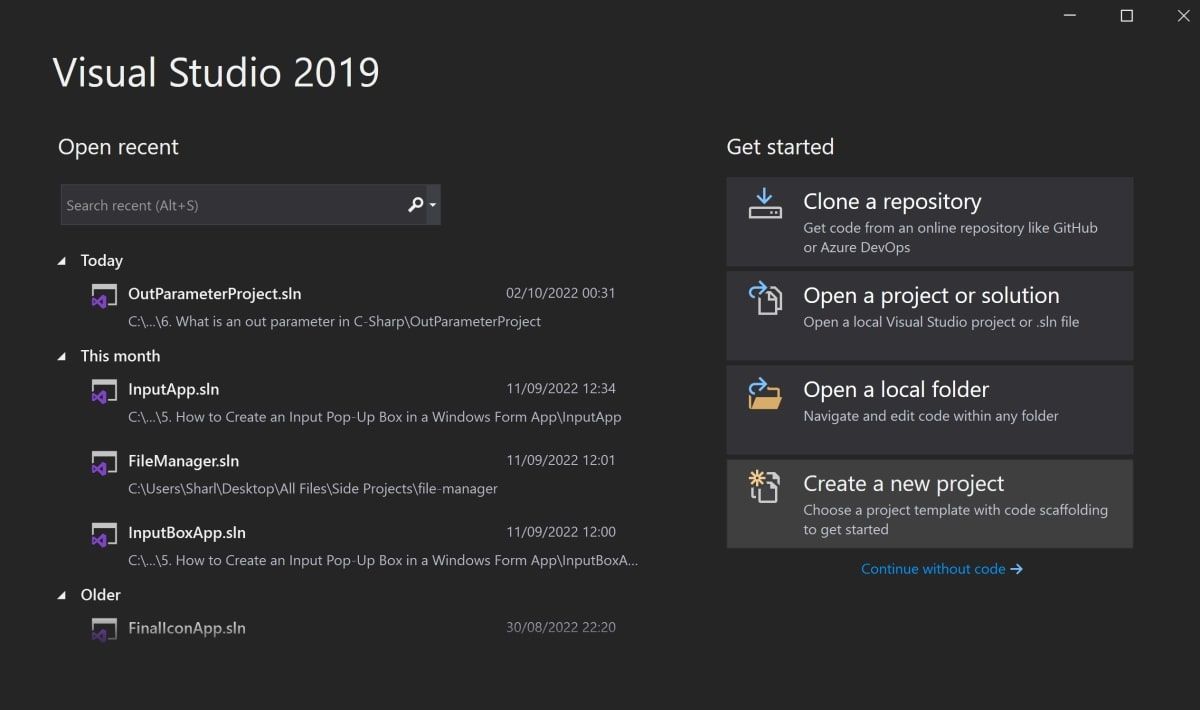The width and height of the screenshot is (1200, 710).
Task: Collapse the Today group
Action: (62, 261)
